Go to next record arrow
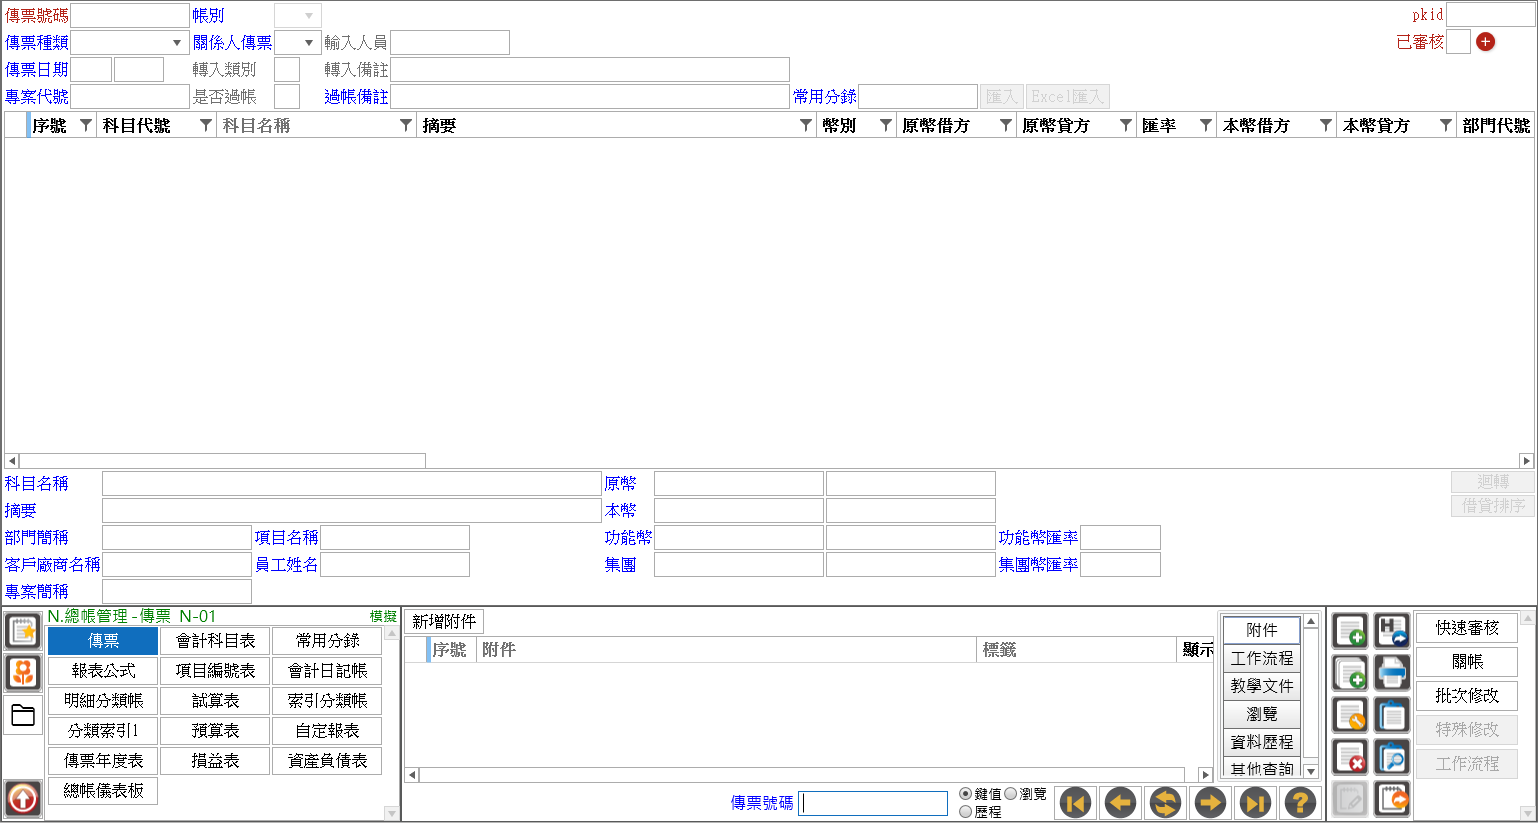The image size is (1538, 823). pos(1211,802)
